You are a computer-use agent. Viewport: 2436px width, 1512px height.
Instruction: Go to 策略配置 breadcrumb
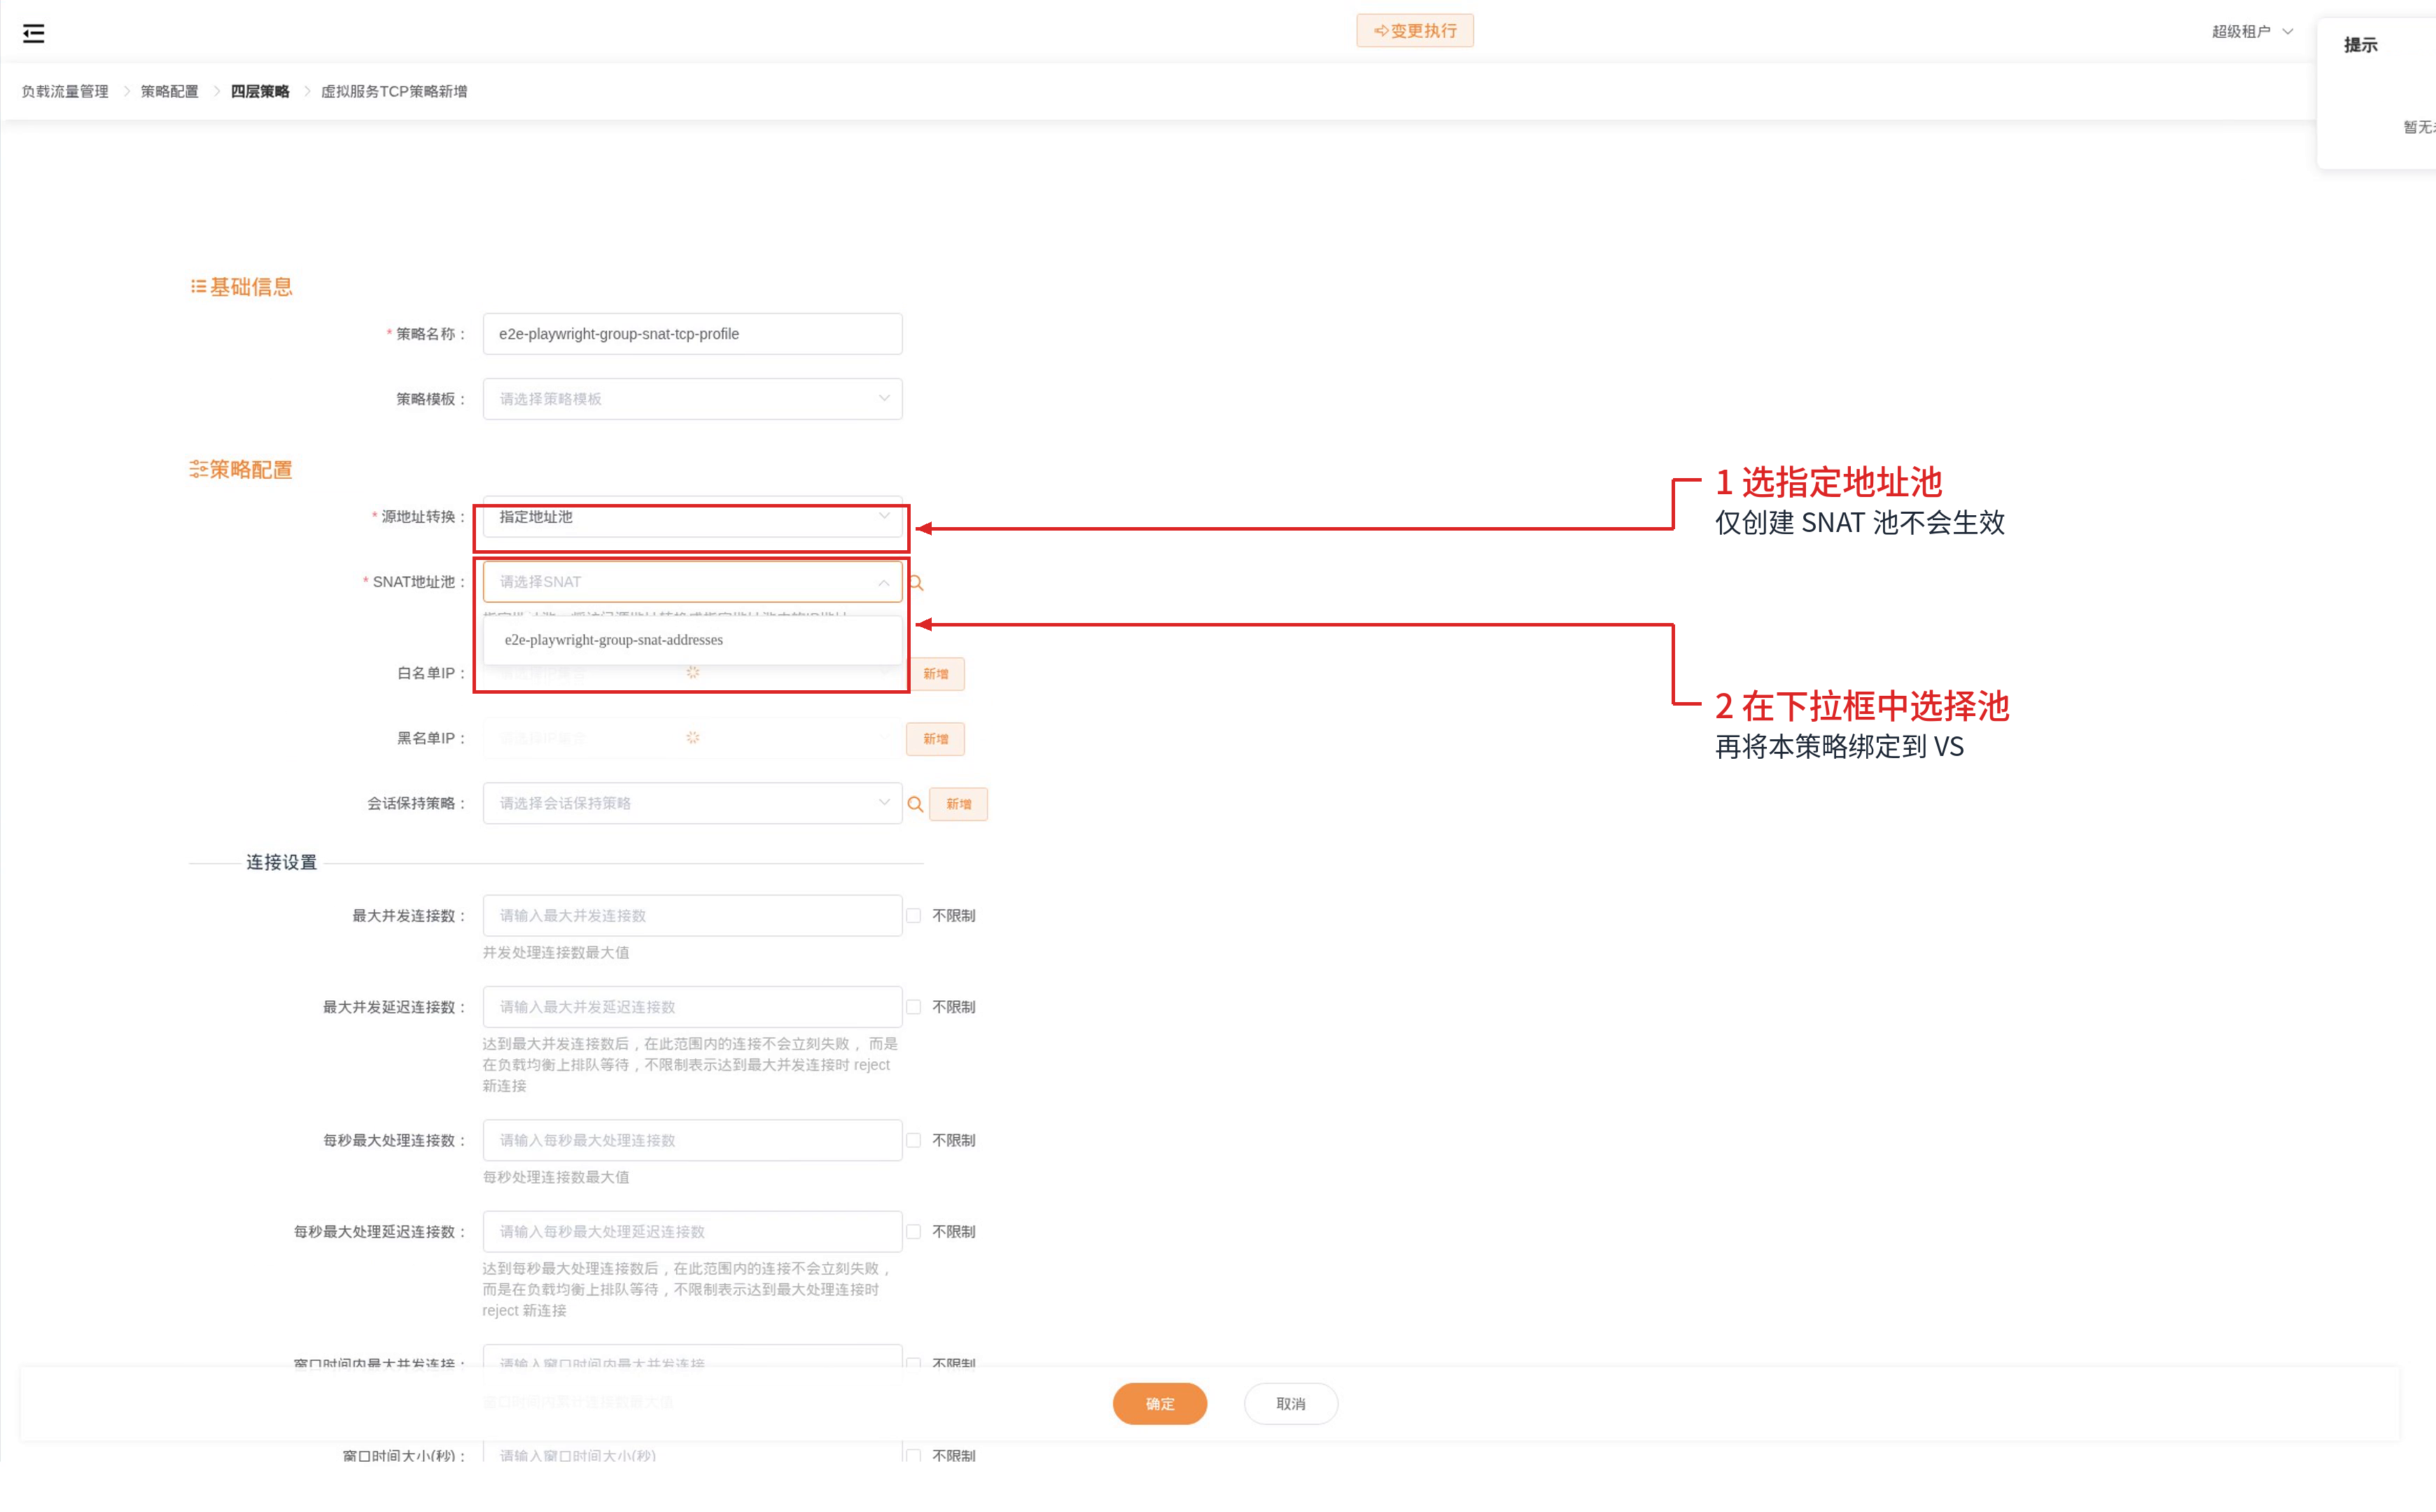tap(169, 91)
